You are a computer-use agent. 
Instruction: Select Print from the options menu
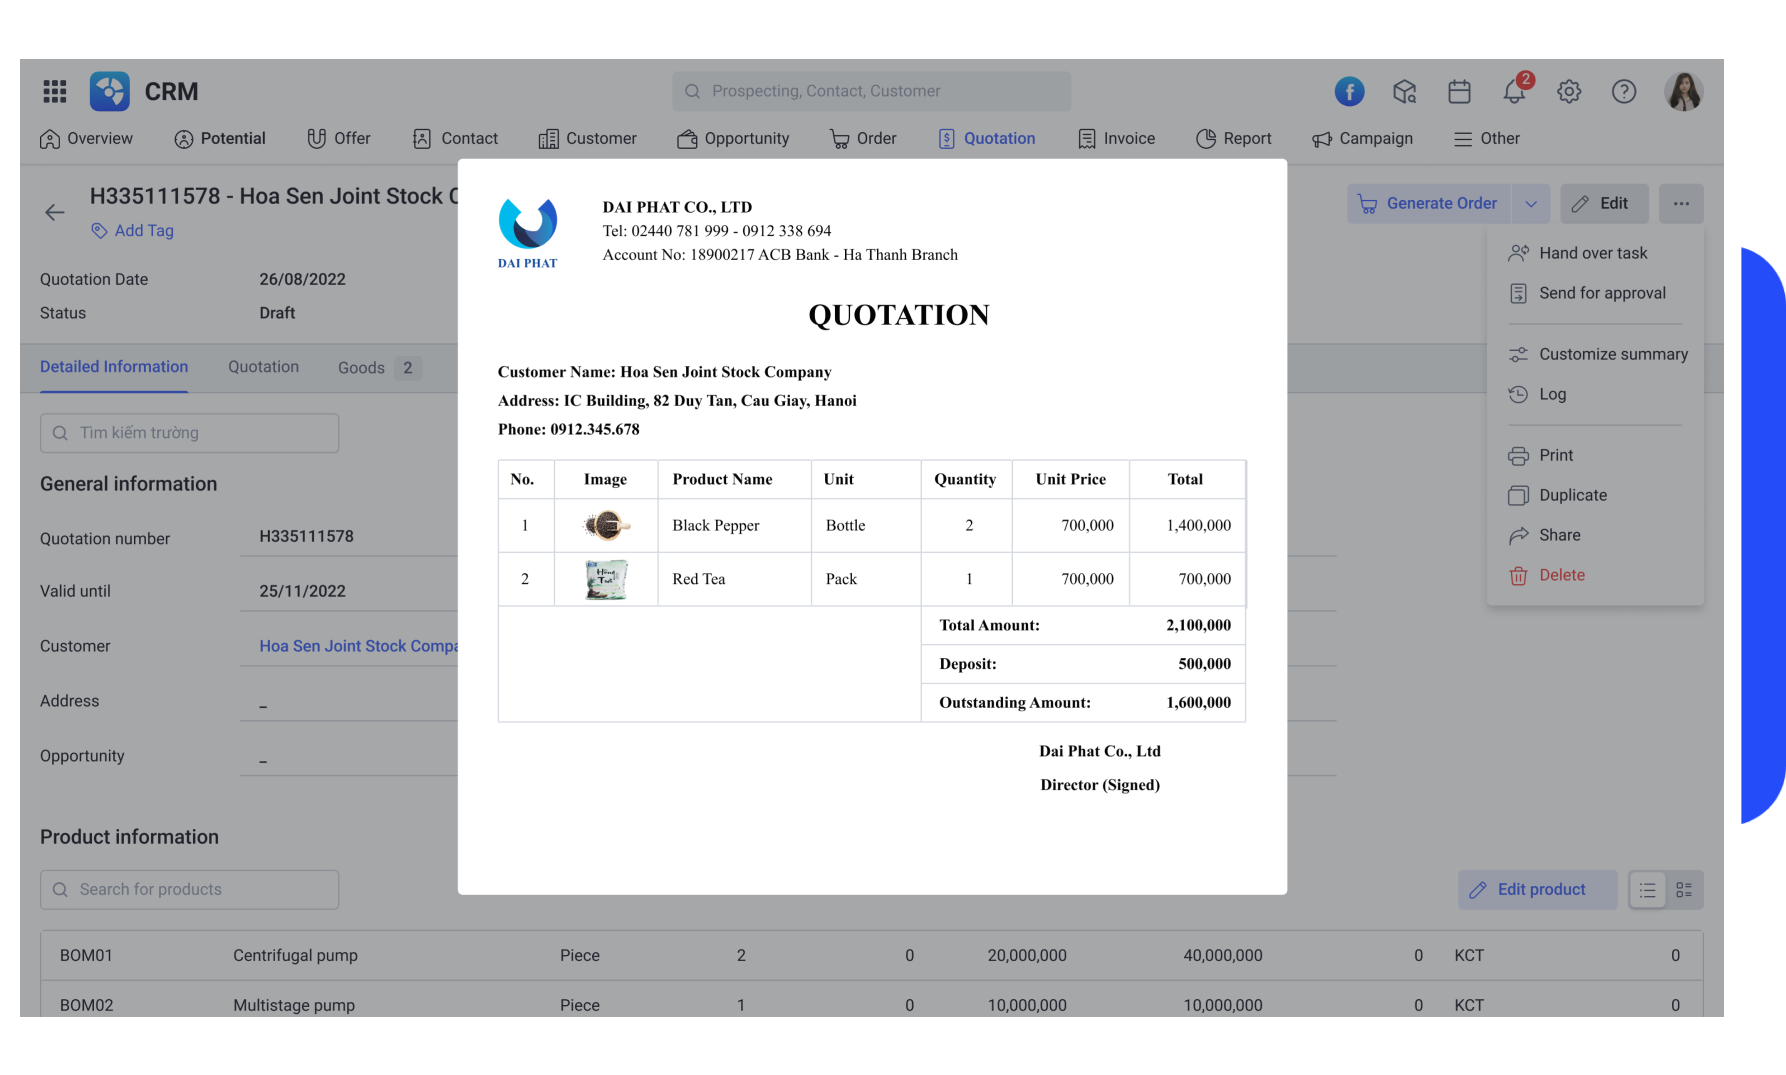point(1556,455)
